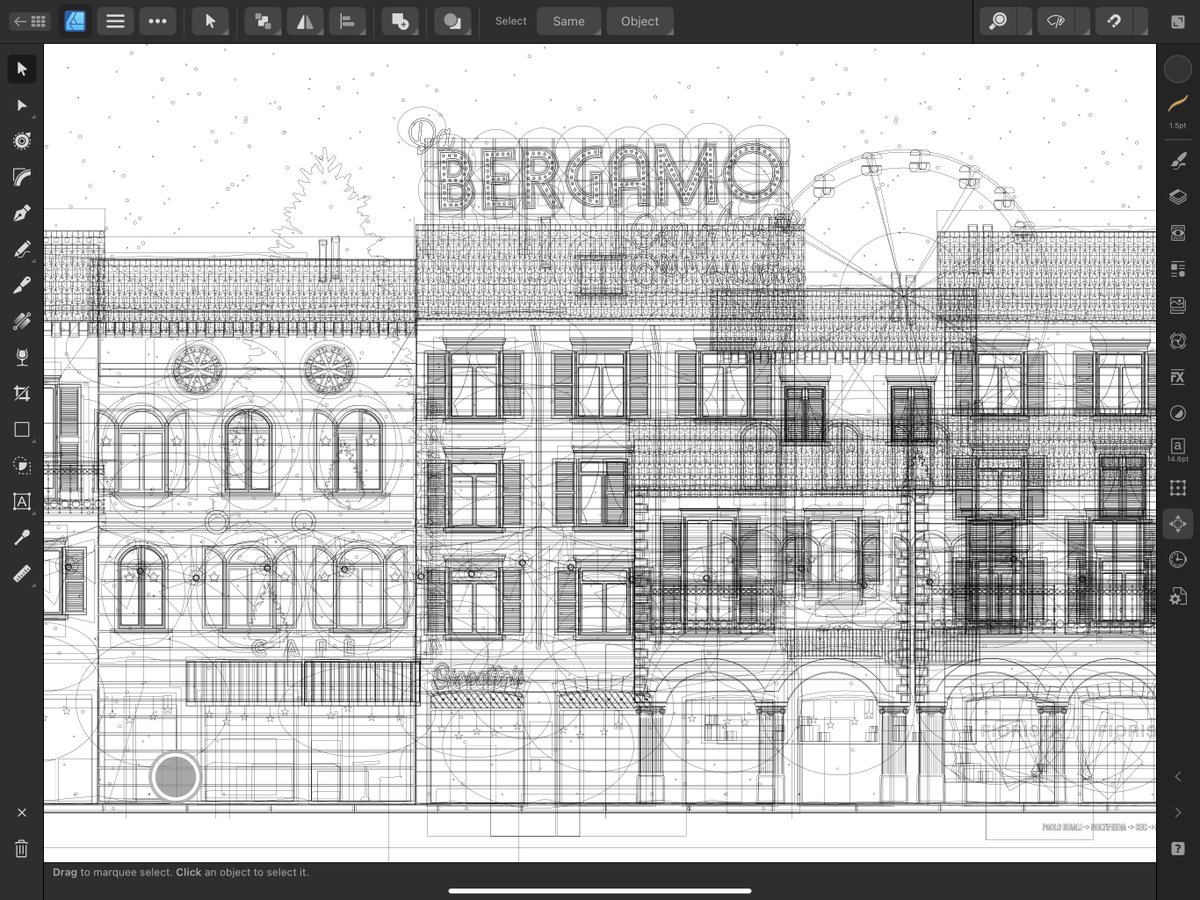Open the question mark help
Image resolution: width=1200 pixels, height=900 pixels.
pyautogui.click(x=1178, y=849)
